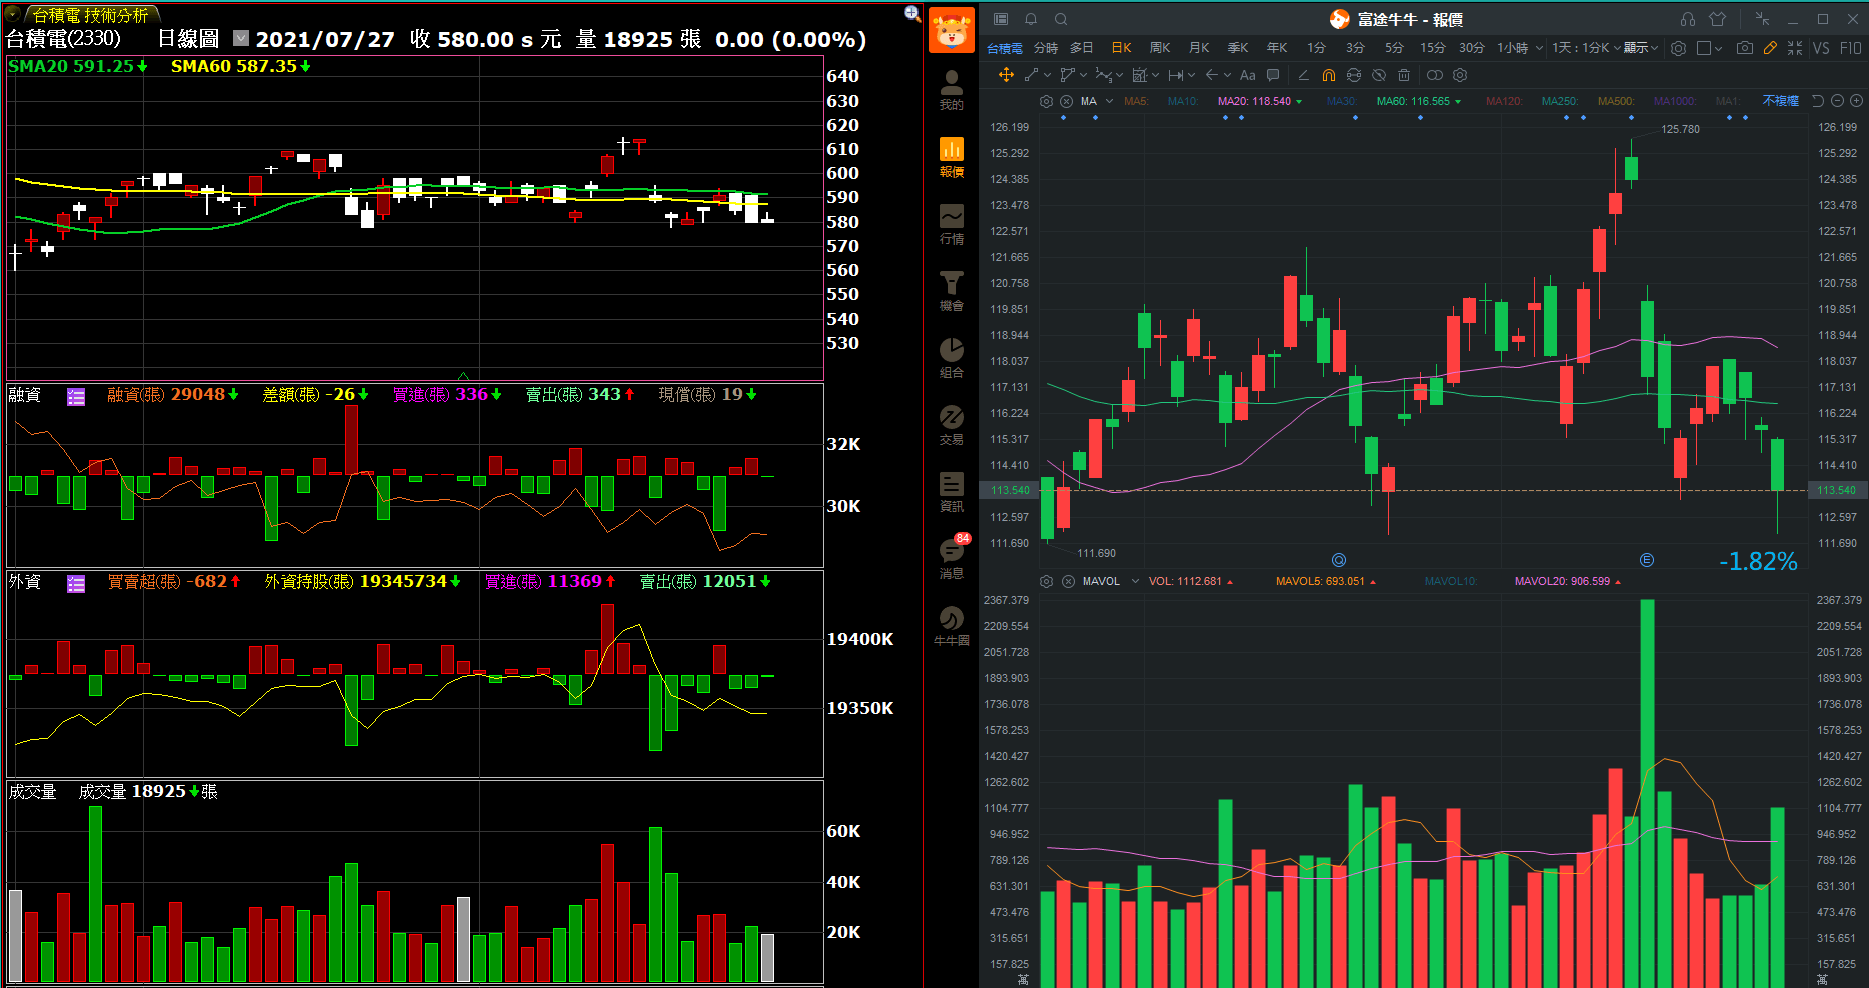Switch to 月K monthly chart tab

[x=1199, y=48]
